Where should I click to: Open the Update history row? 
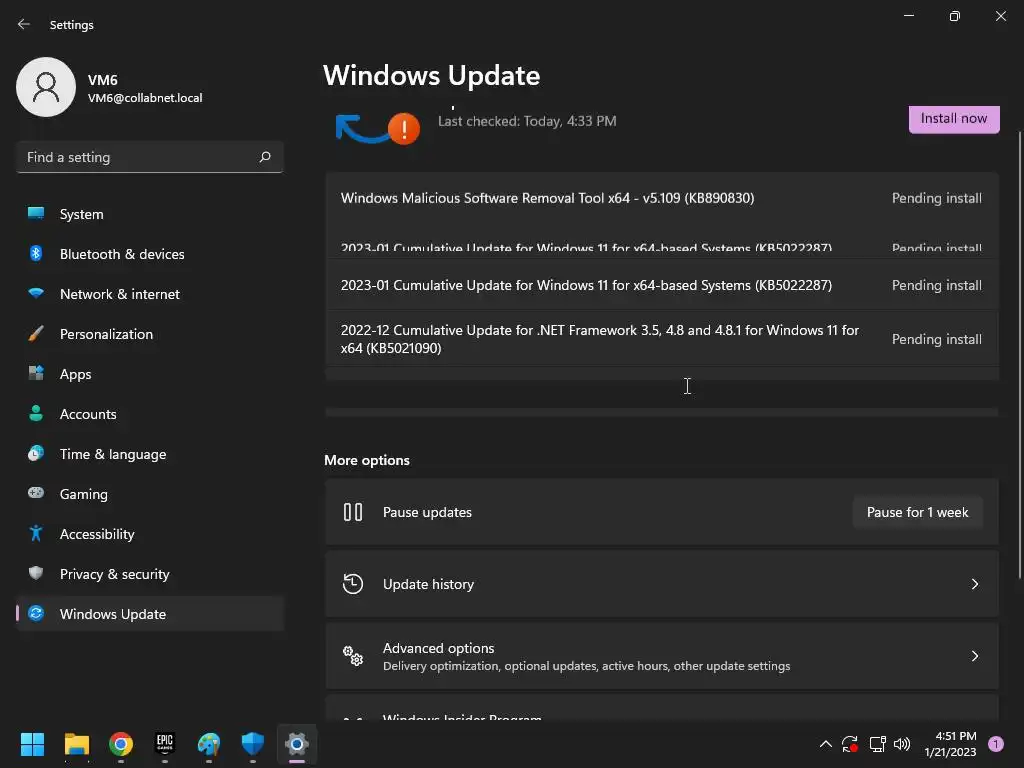point(662,584)
